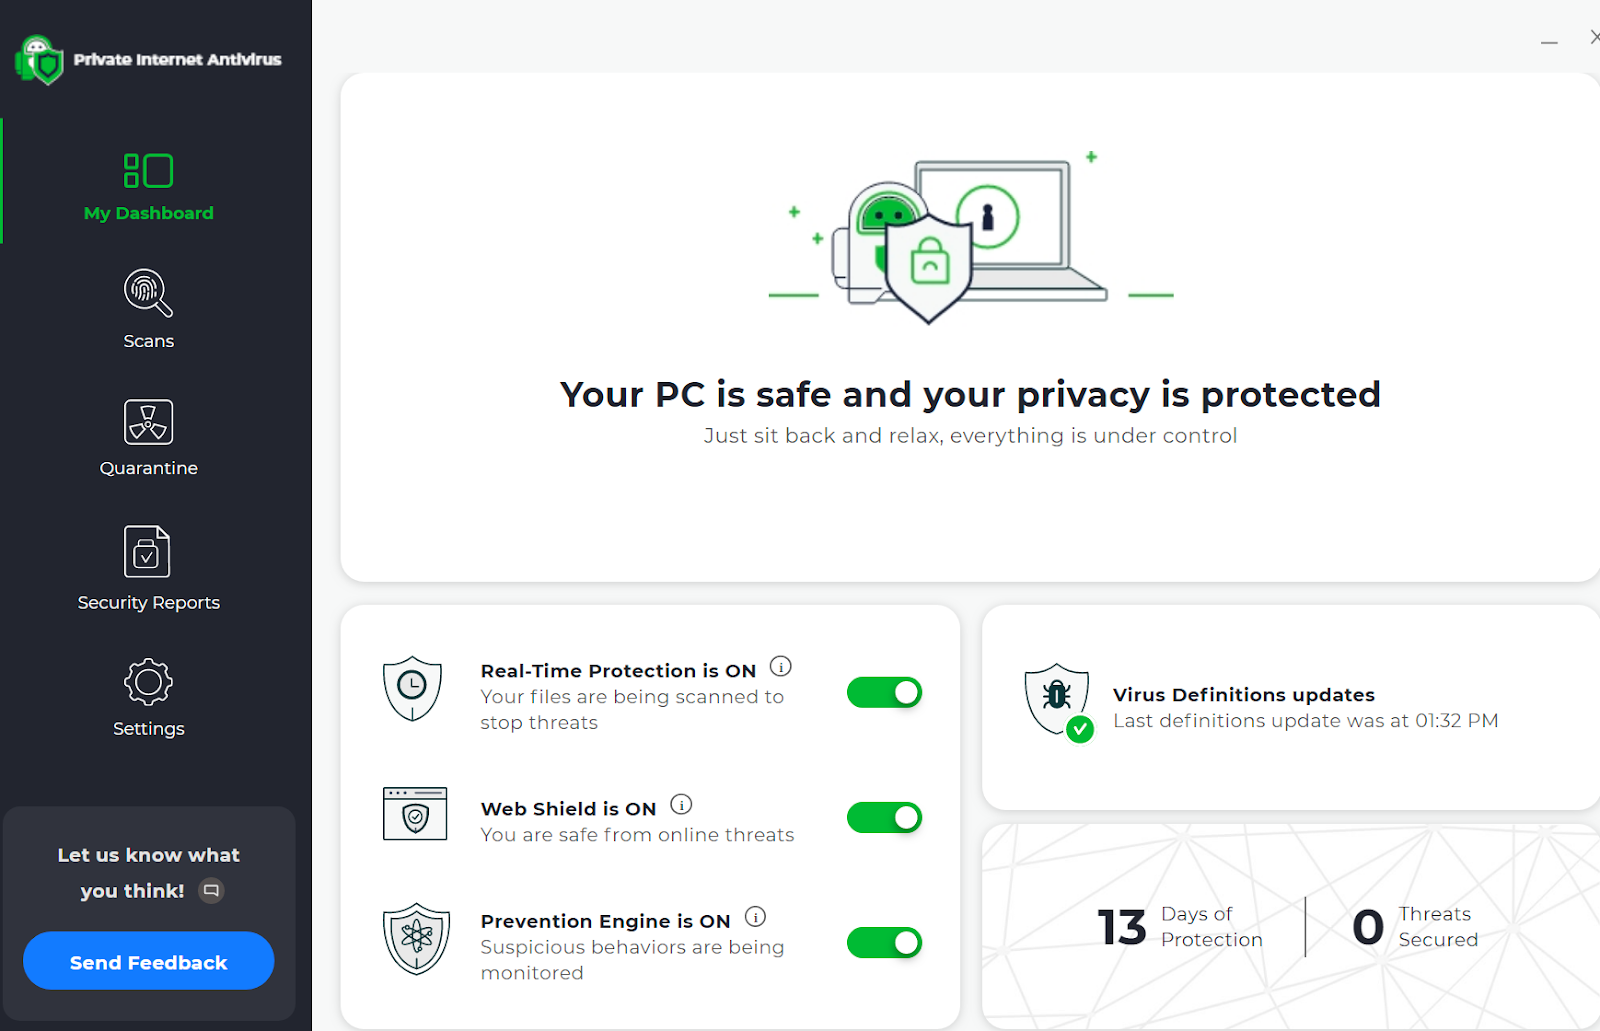Click the Scans fingerprint magnifier icon
The width and height of the screenshot is (1600, 1031).
tap(148, 293)
